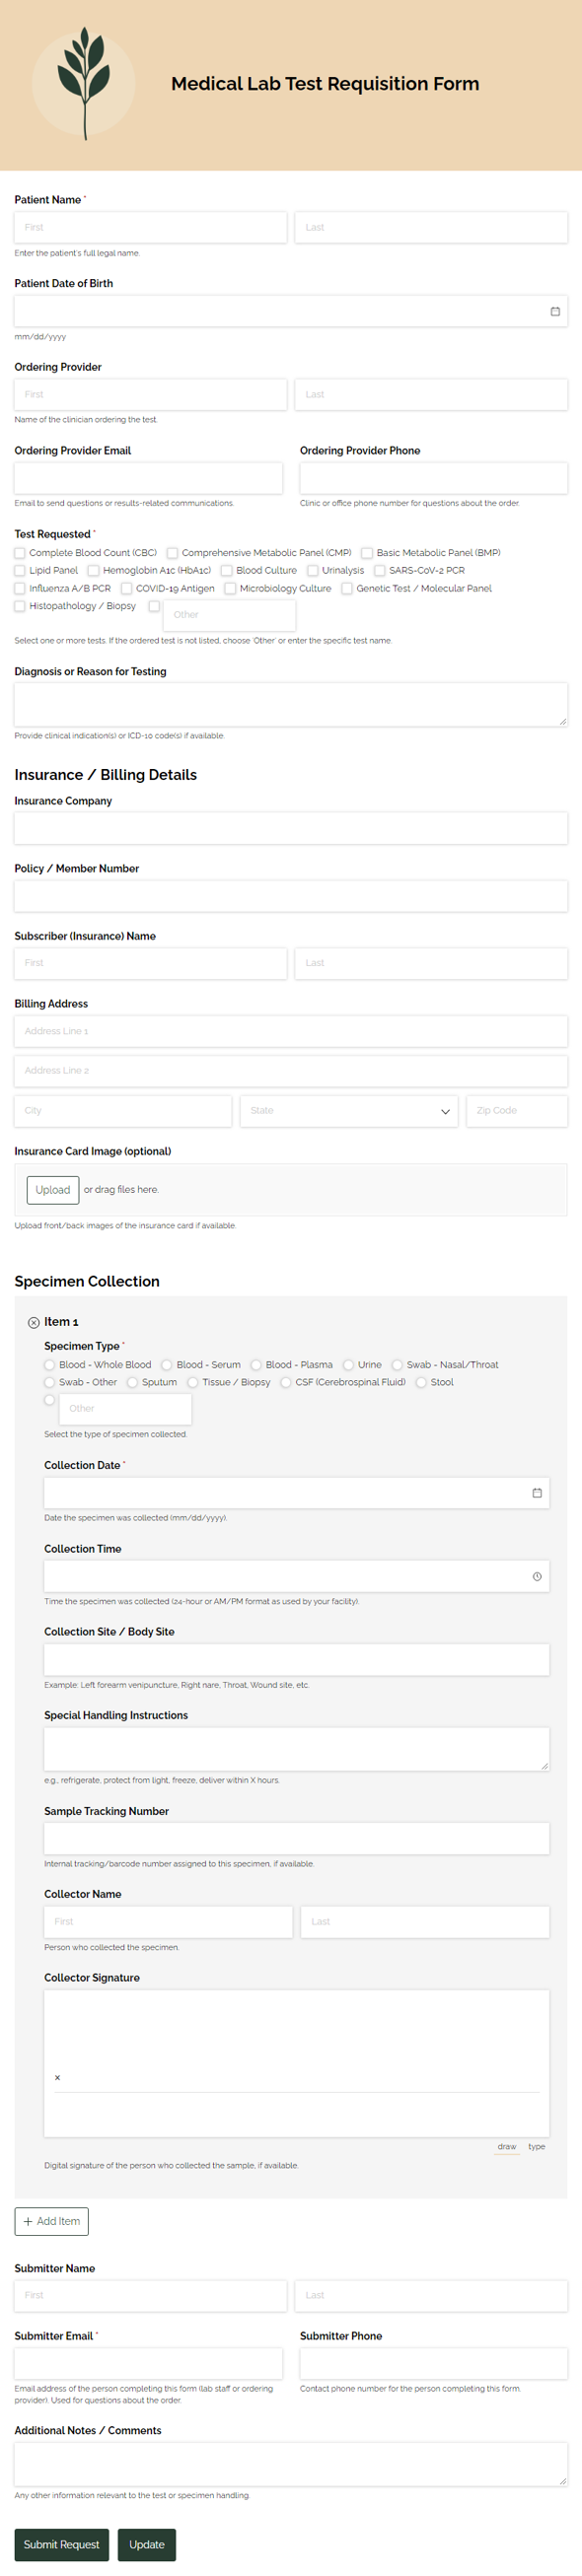This screenshot has width=582, height=2576.
Task: Select the Urinalysis checkbox
Action: (x=312, y=571)
